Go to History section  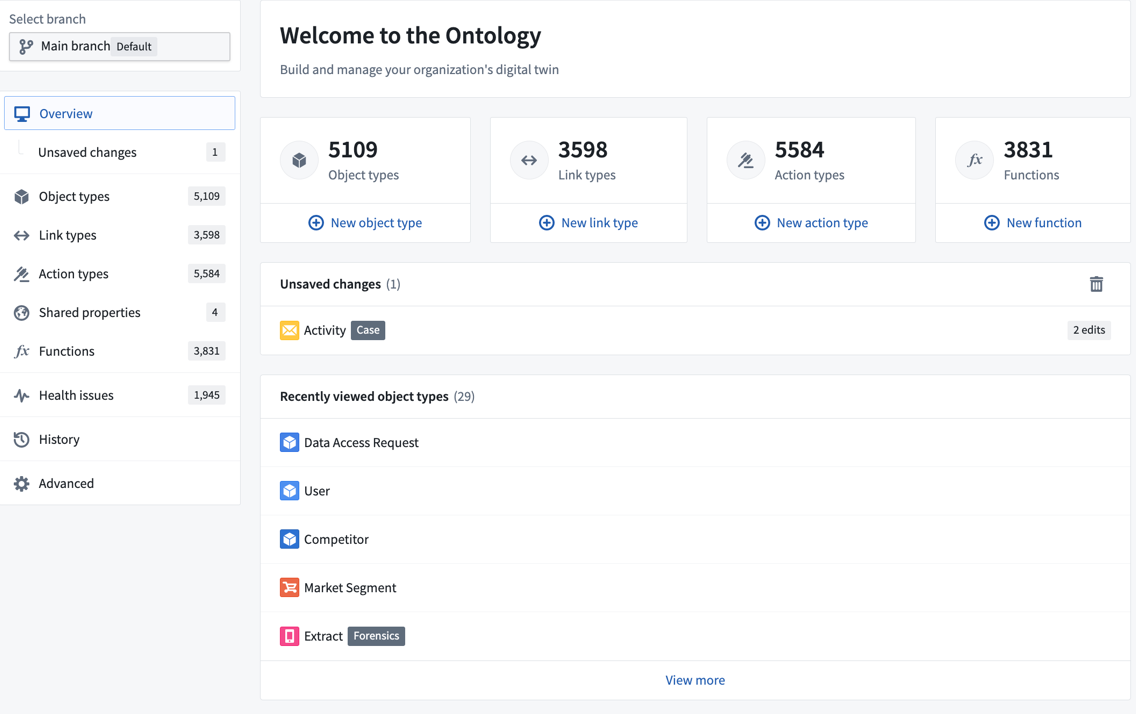click(x=59, y=439)
